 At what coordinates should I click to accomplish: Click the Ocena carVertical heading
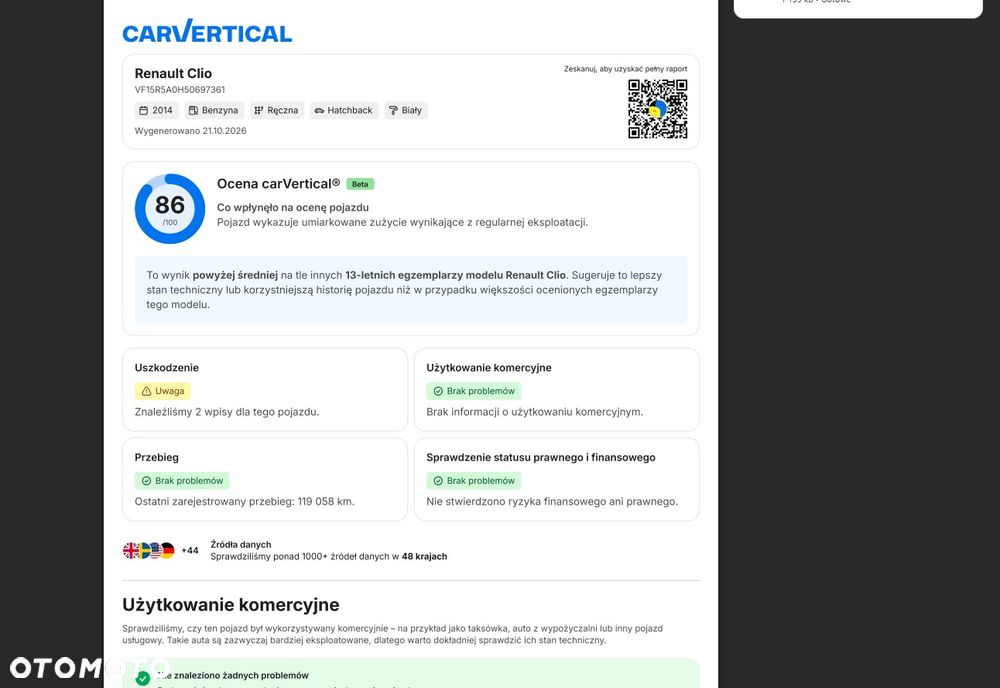click(x=278, y=184)
